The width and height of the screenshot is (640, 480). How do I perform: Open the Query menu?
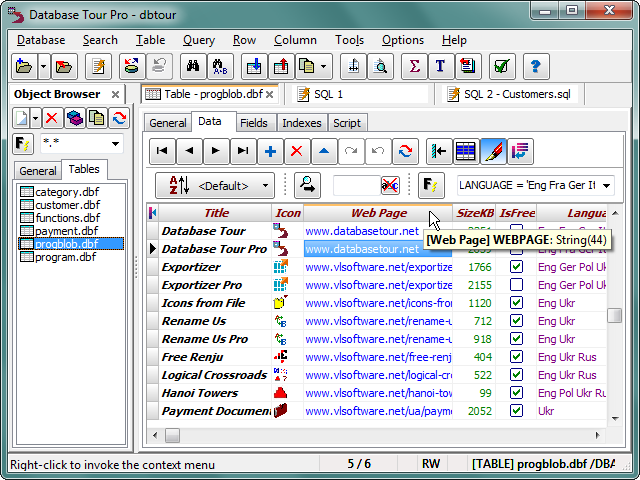coord(199,40)
